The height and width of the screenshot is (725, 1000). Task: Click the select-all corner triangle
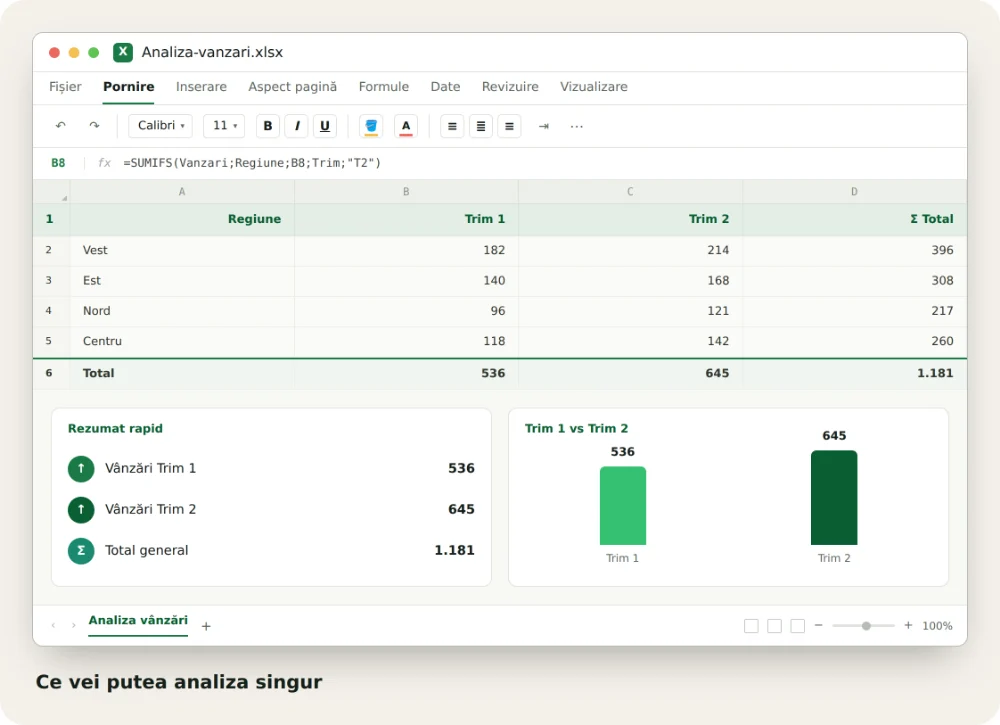coord(64,198)
